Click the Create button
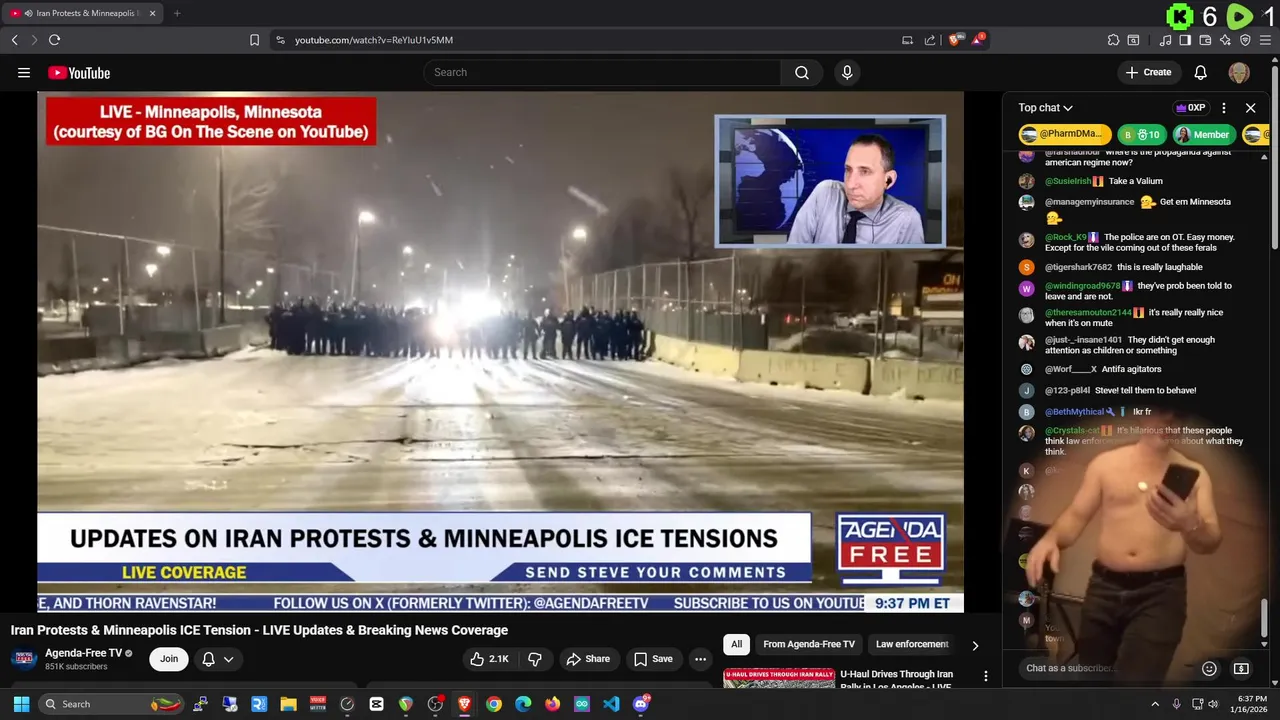Screen dimensions: 1280x720 [1148, 72]
